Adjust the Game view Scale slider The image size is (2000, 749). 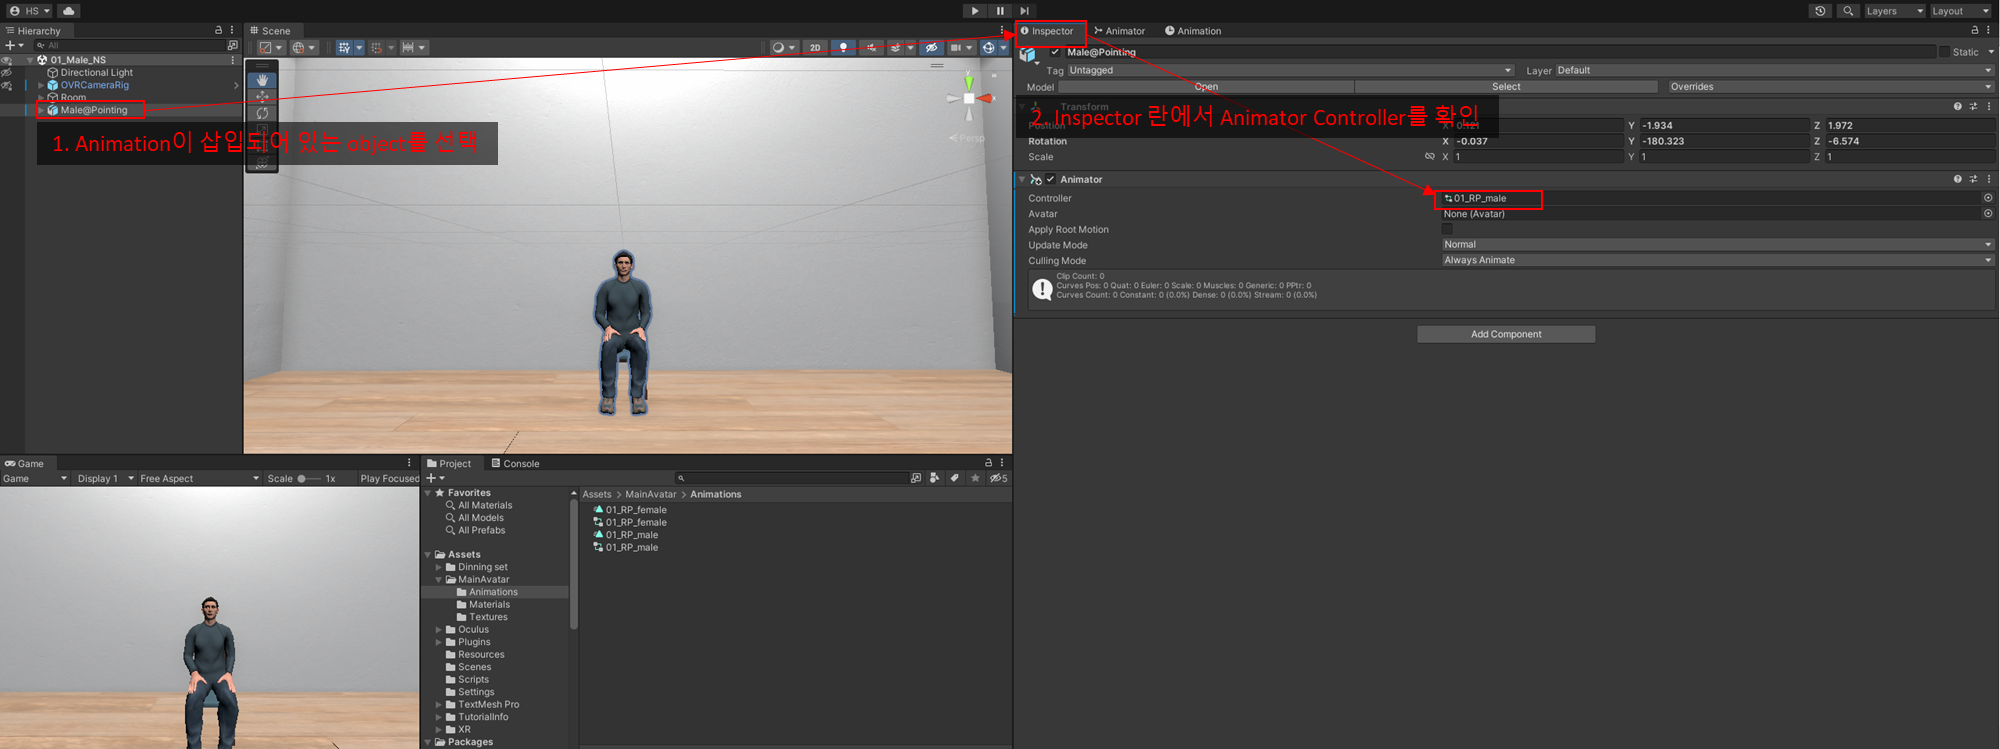point(309,479)
